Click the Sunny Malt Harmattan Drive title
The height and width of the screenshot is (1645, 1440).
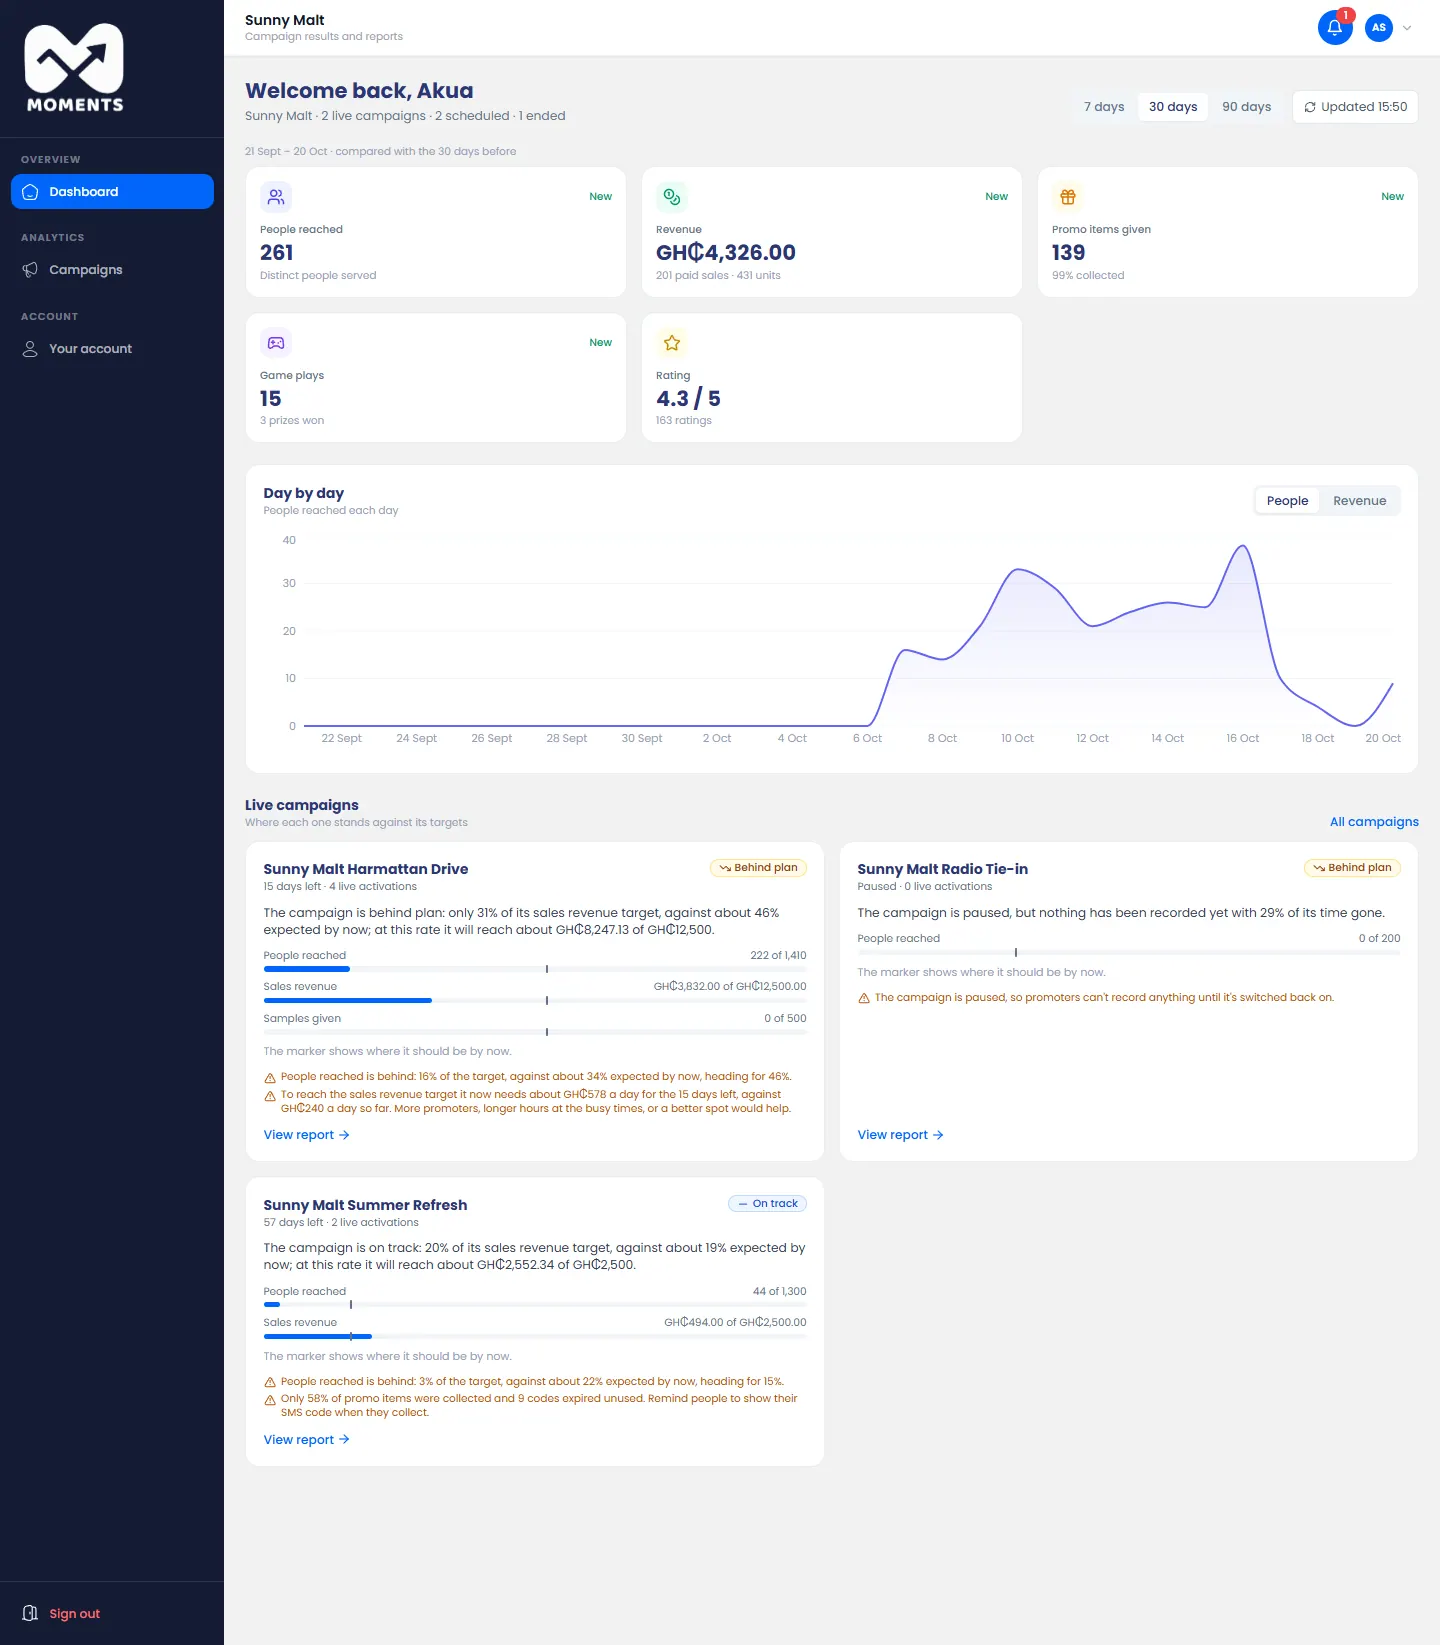point(366,869)
